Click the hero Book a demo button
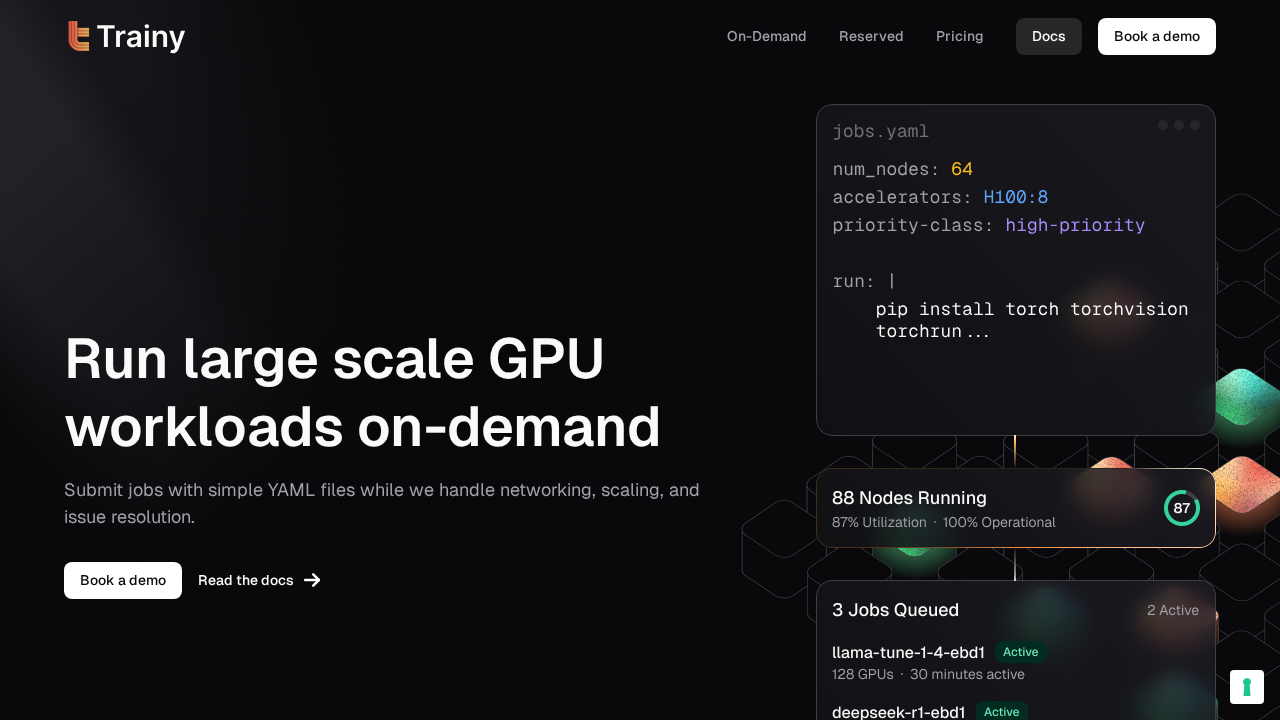 coord(123,580)
